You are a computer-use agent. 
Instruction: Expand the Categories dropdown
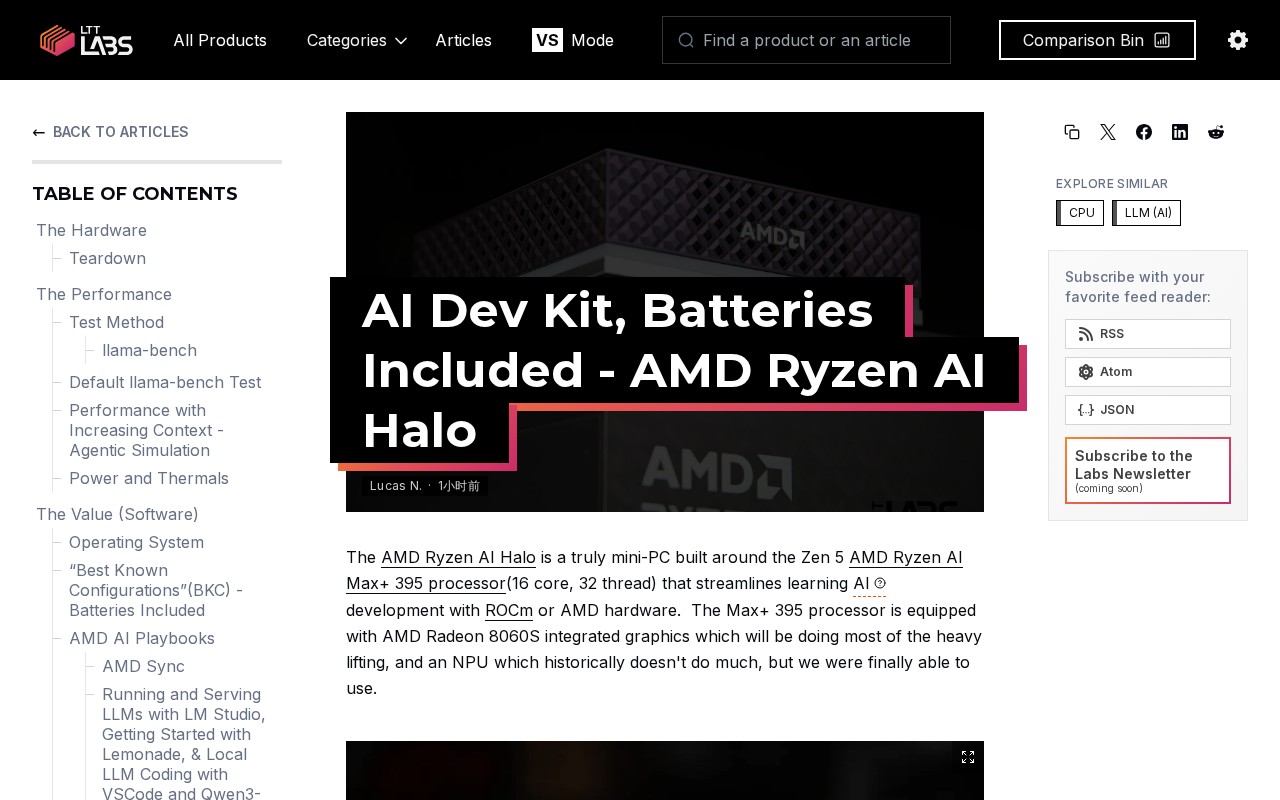point(357,40)
